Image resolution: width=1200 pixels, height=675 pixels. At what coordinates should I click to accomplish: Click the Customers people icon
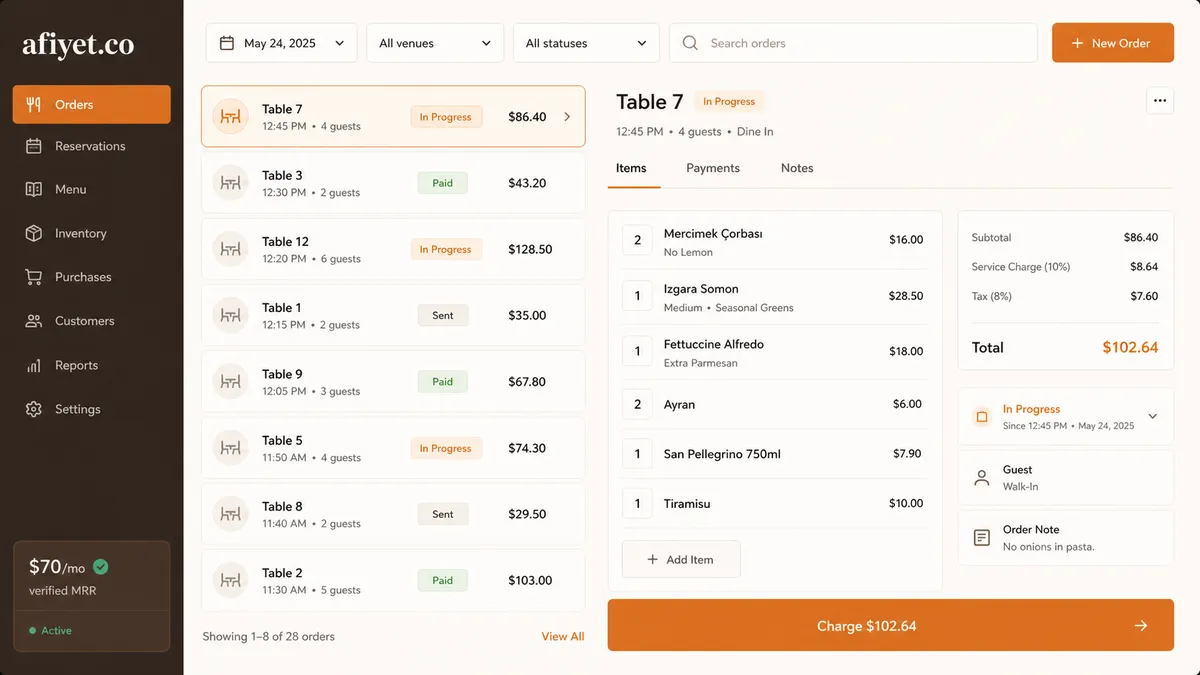(x=34, y=321)
